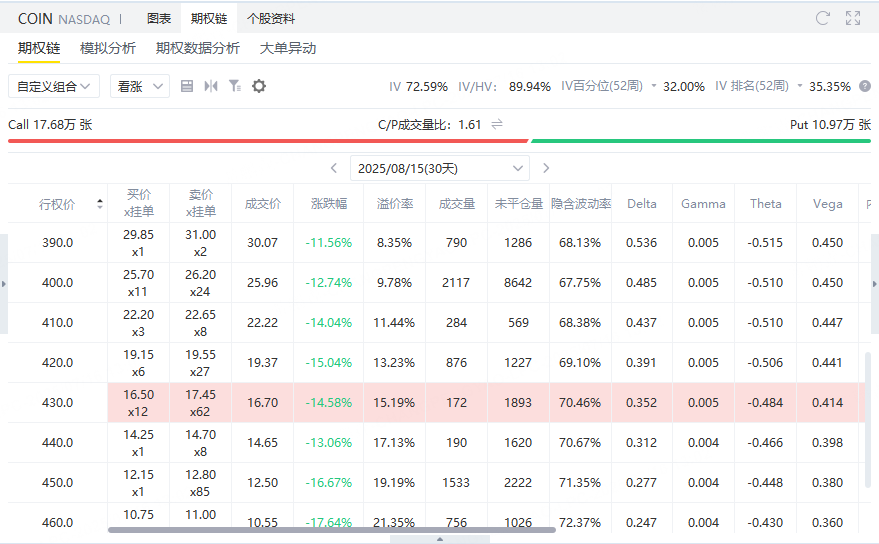Click the 买价x挂单 column header
This screenshot has height=544, width=879.
(138, 203)
